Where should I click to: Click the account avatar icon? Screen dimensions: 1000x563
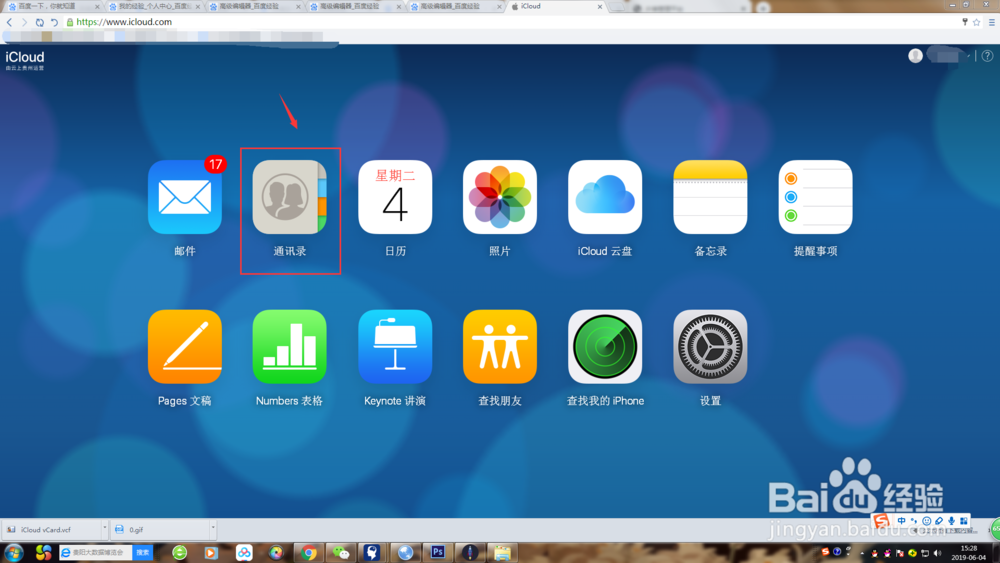(x=915, y=56)
